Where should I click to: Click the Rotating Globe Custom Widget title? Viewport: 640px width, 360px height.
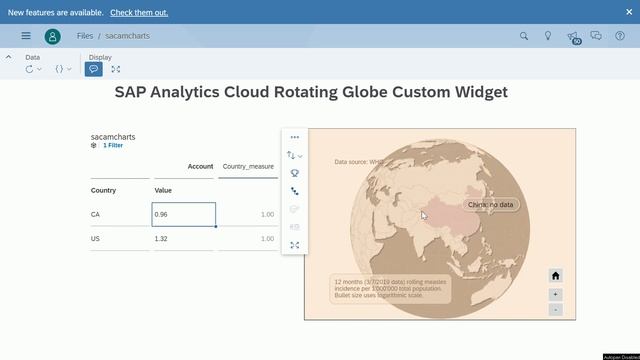311,92
